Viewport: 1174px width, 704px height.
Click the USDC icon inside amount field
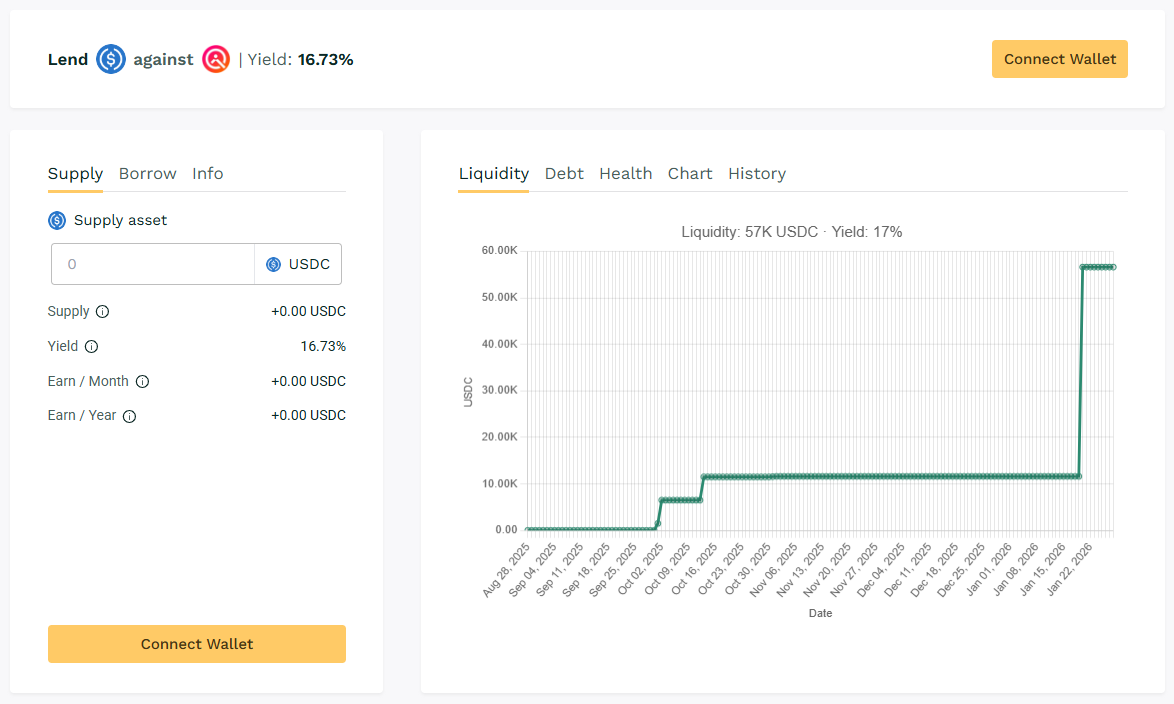[x=273, y=265]
